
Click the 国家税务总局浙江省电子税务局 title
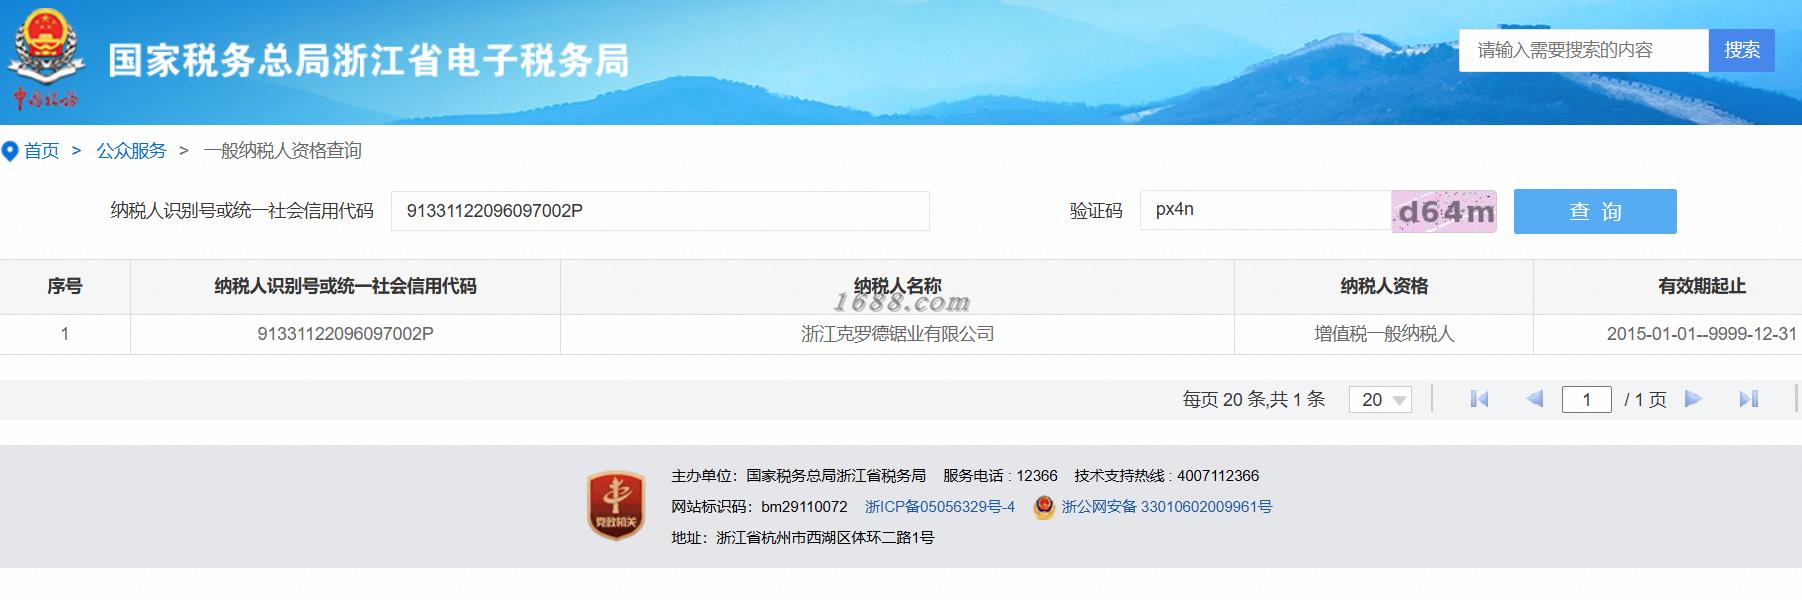click(369, 60)
